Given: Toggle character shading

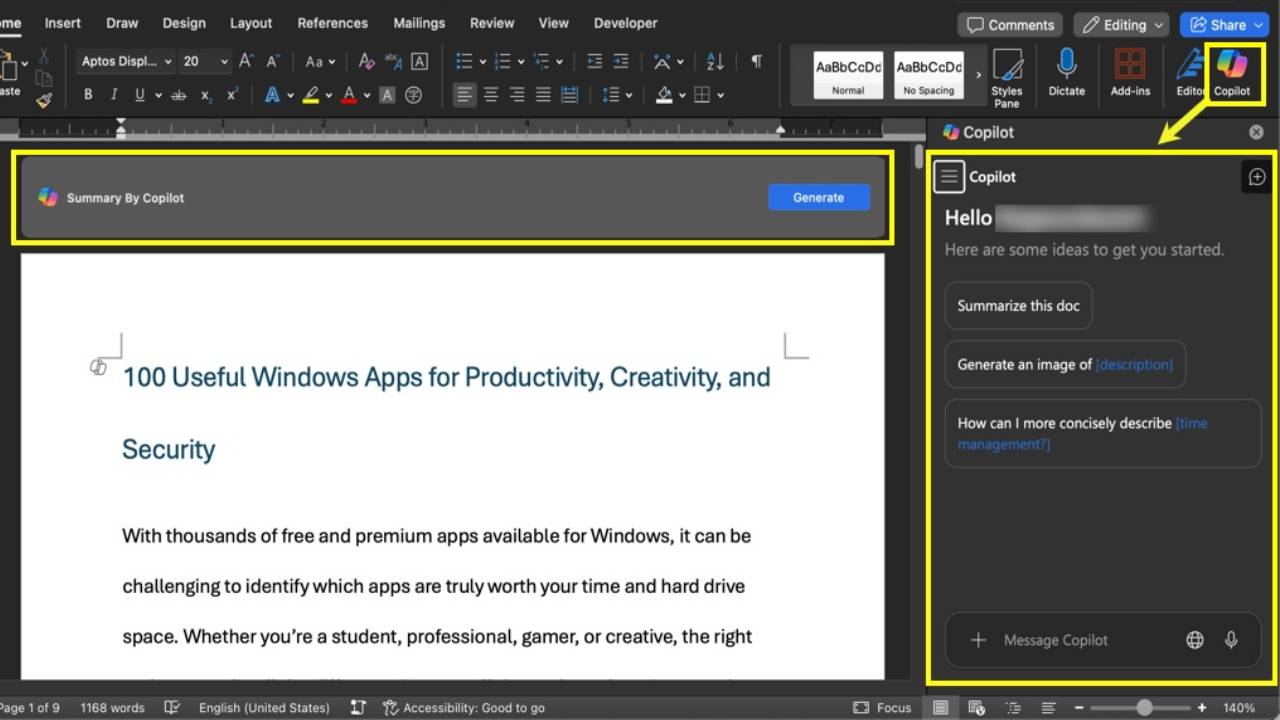Looking at the screenshot, I should pos(387,95).
